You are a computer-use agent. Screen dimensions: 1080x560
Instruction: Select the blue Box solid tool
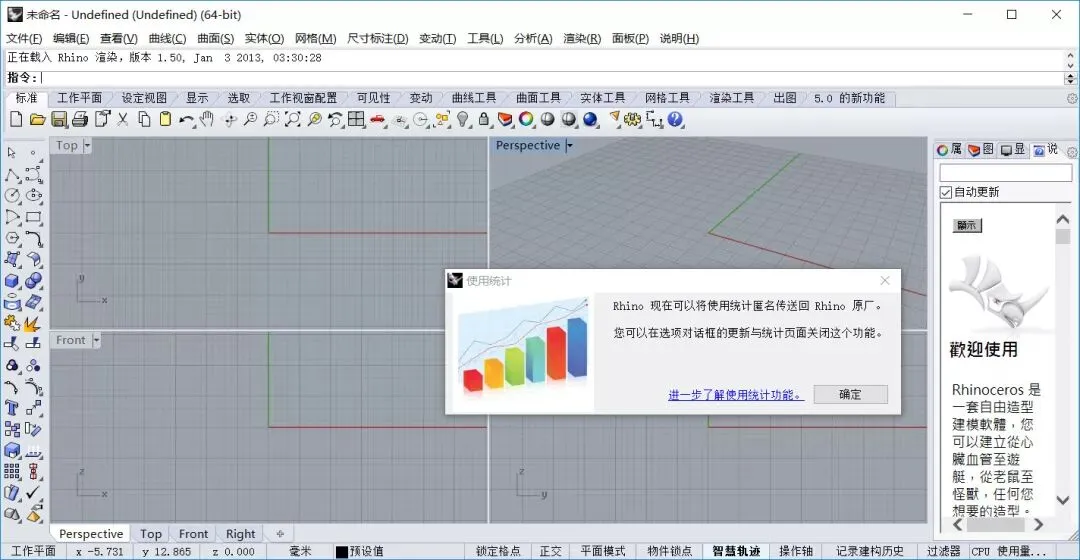(12, 280)
